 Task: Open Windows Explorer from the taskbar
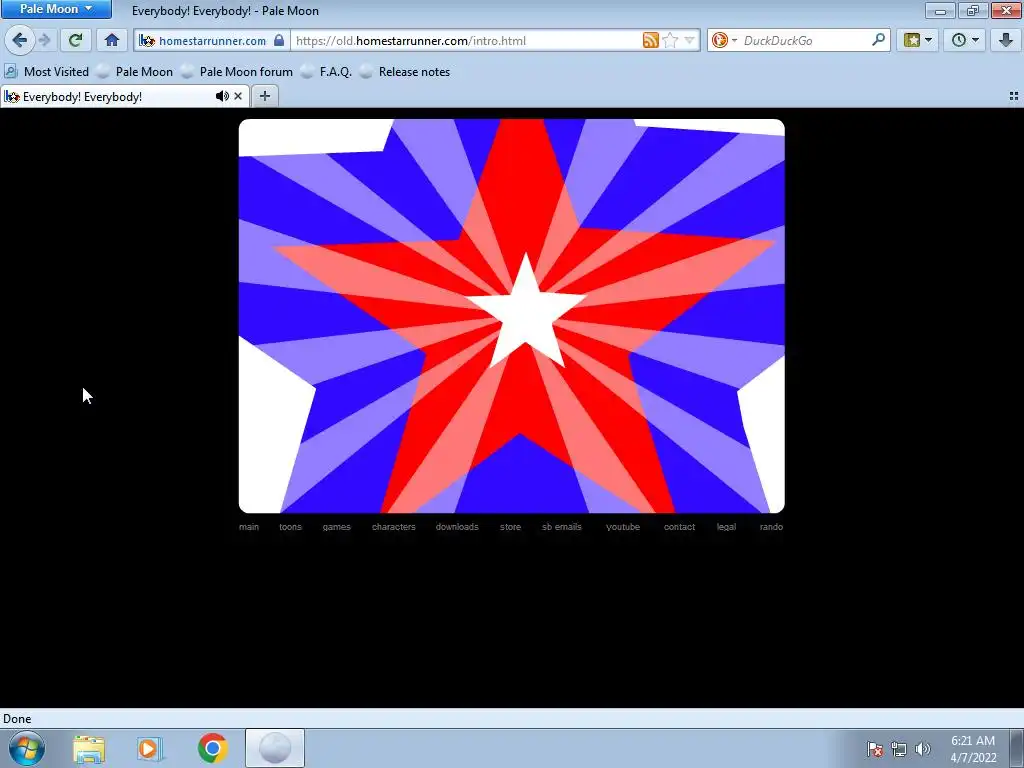[x=89, y=748]
